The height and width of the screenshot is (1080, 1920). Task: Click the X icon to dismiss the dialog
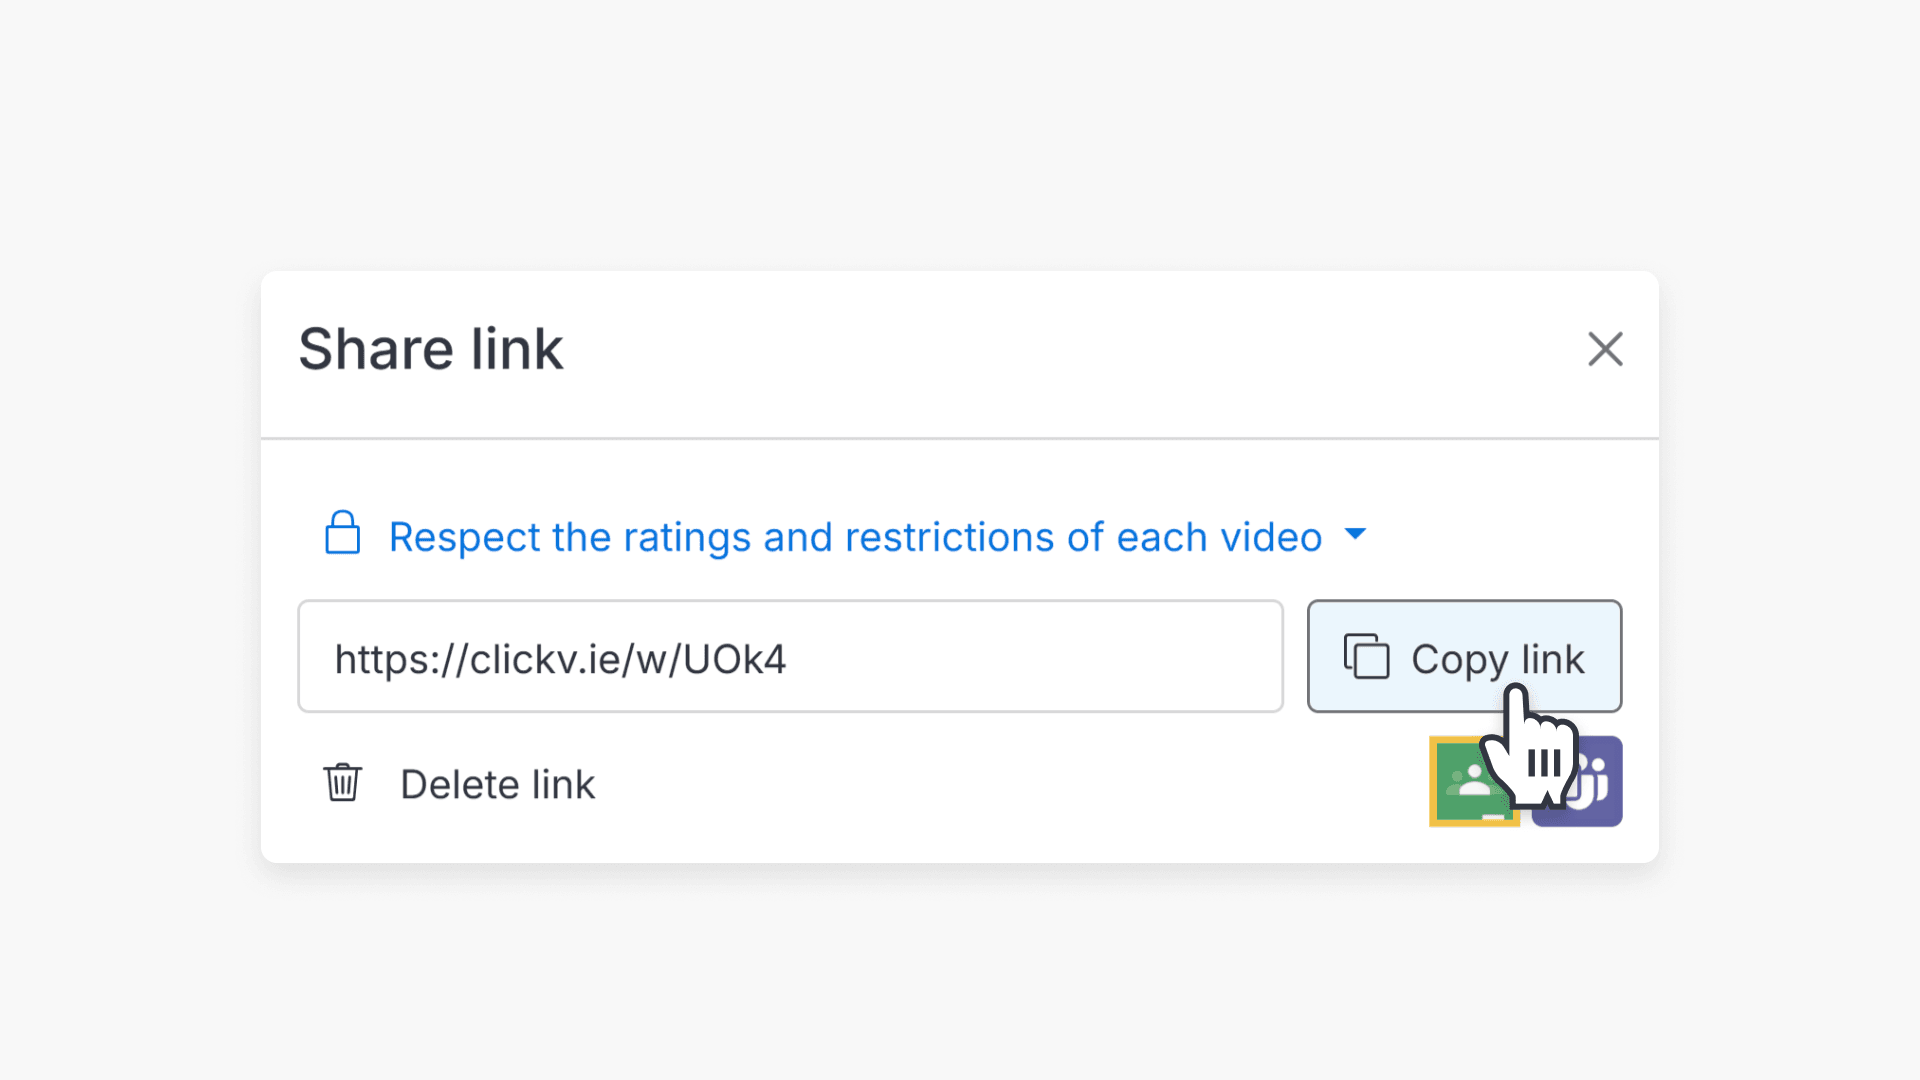tap(1605, 349)
